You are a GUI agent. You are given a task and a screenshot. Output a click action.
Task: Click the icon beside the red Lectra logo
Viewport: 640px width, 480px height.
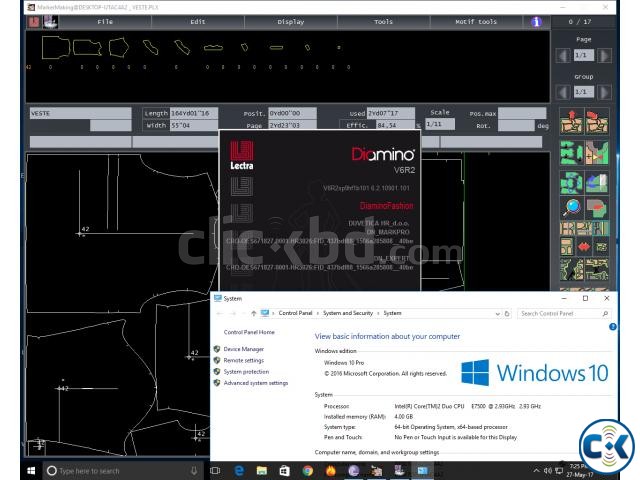pyautogui.click(x=50, y=22)
